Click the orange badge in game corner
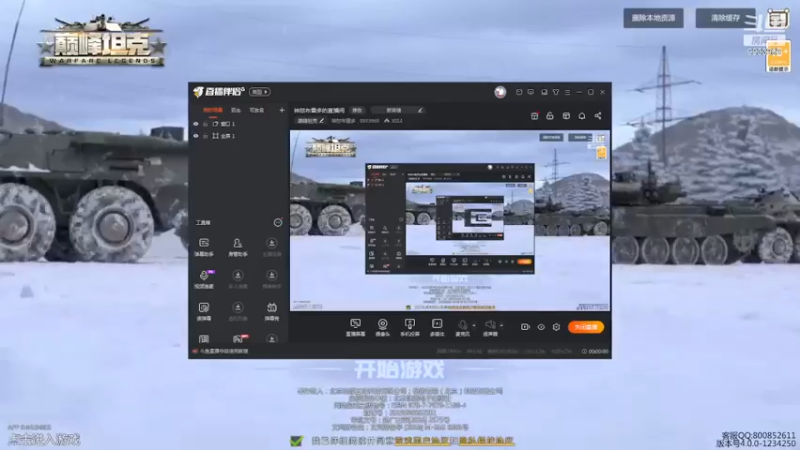800x450 pixels. [x=778, y=57]
